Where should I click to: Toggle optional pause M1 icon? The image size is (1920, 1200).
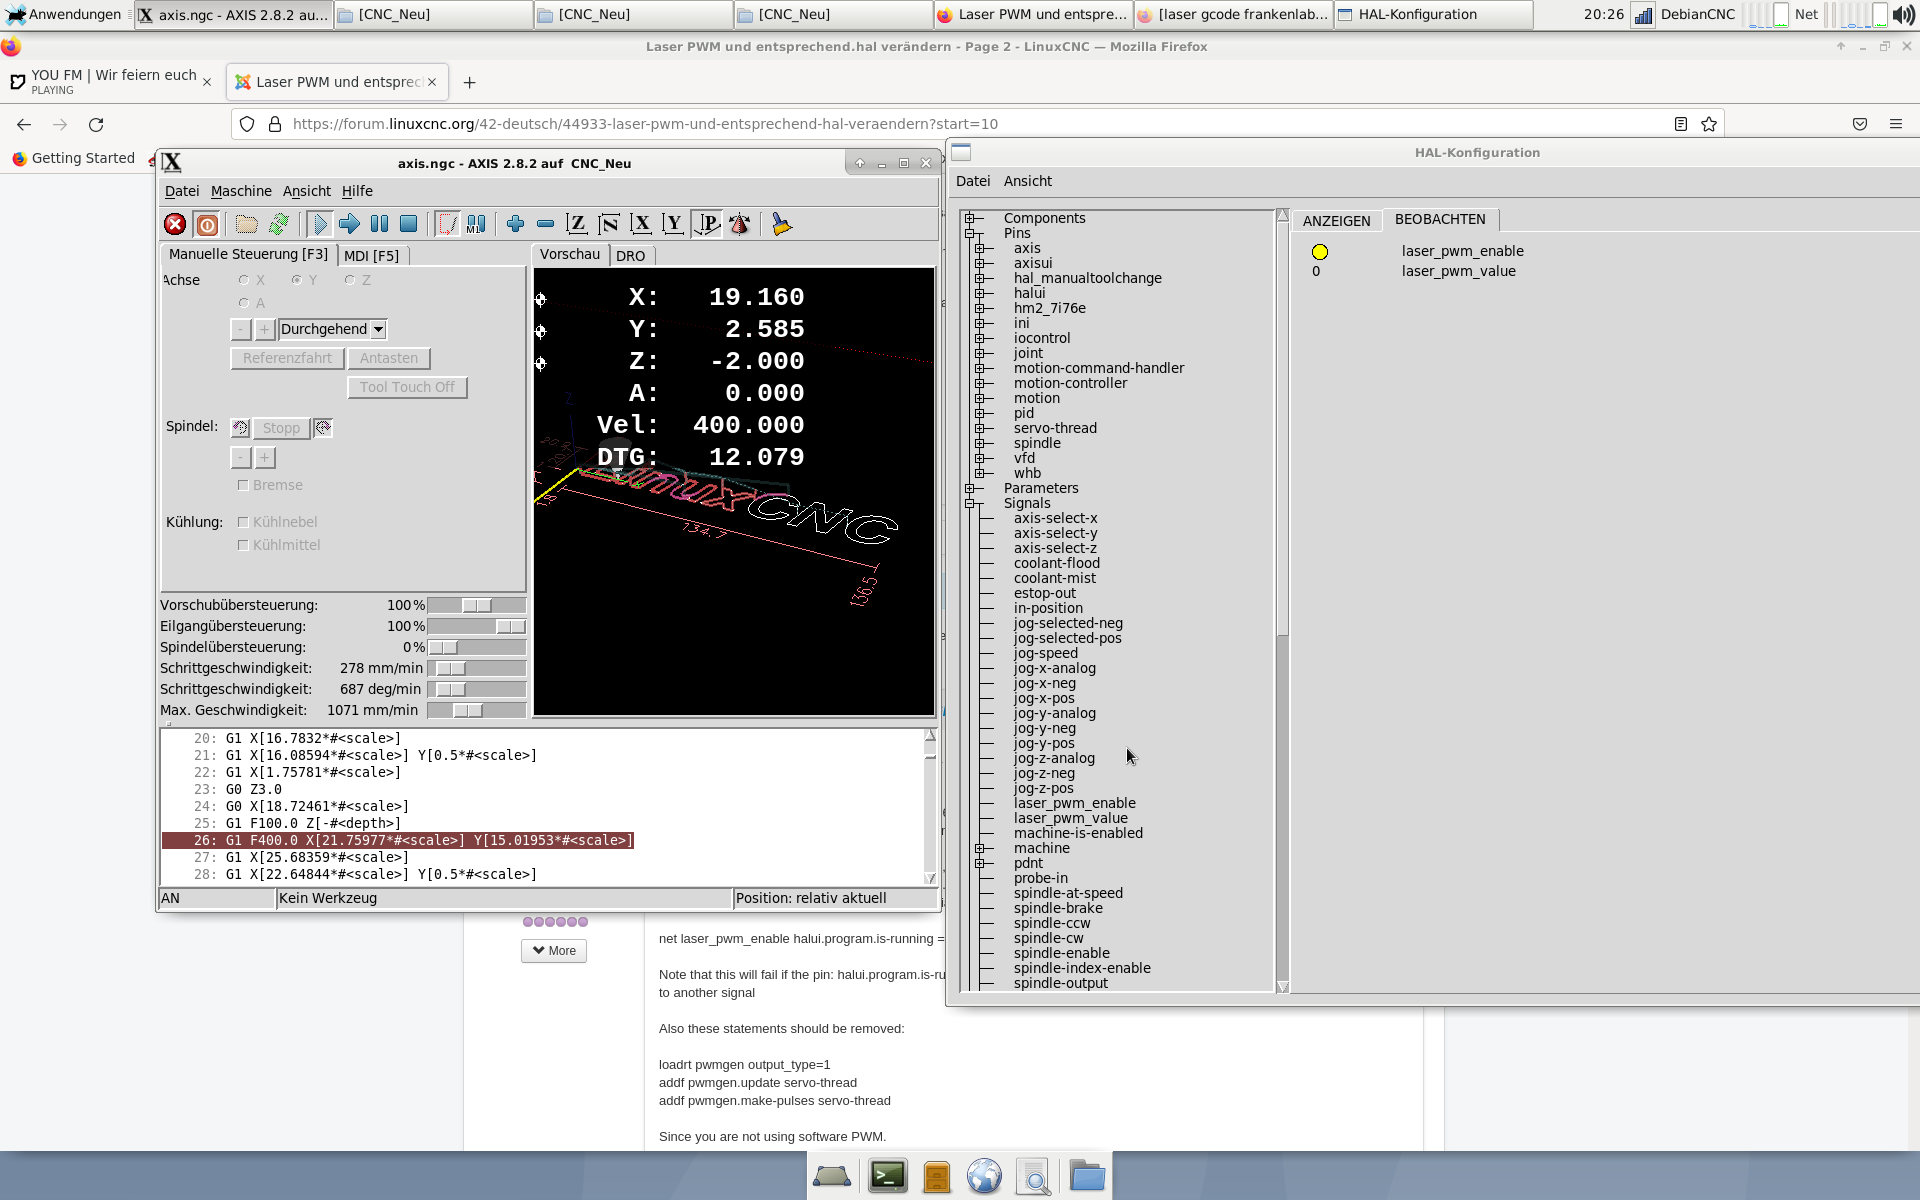pyautogui.click(x=476, y=224)
